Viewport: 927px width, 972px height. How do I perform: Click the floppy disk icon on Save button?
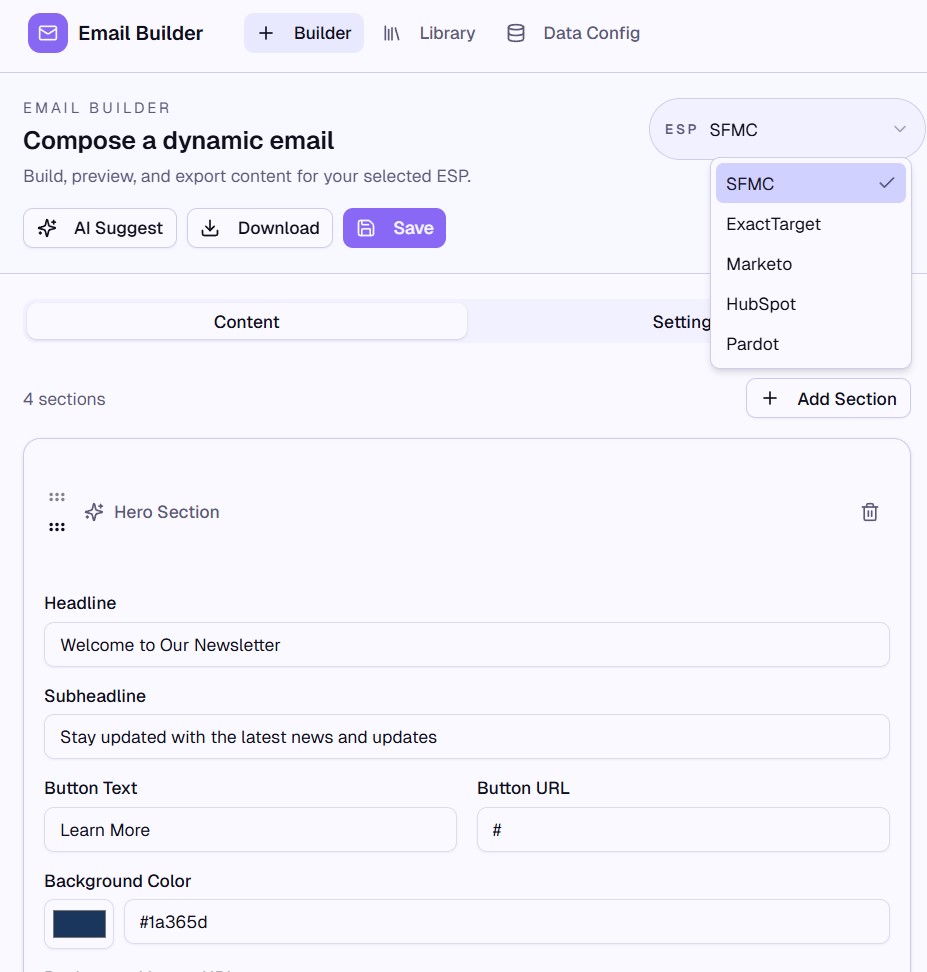[x=366, y=228]
